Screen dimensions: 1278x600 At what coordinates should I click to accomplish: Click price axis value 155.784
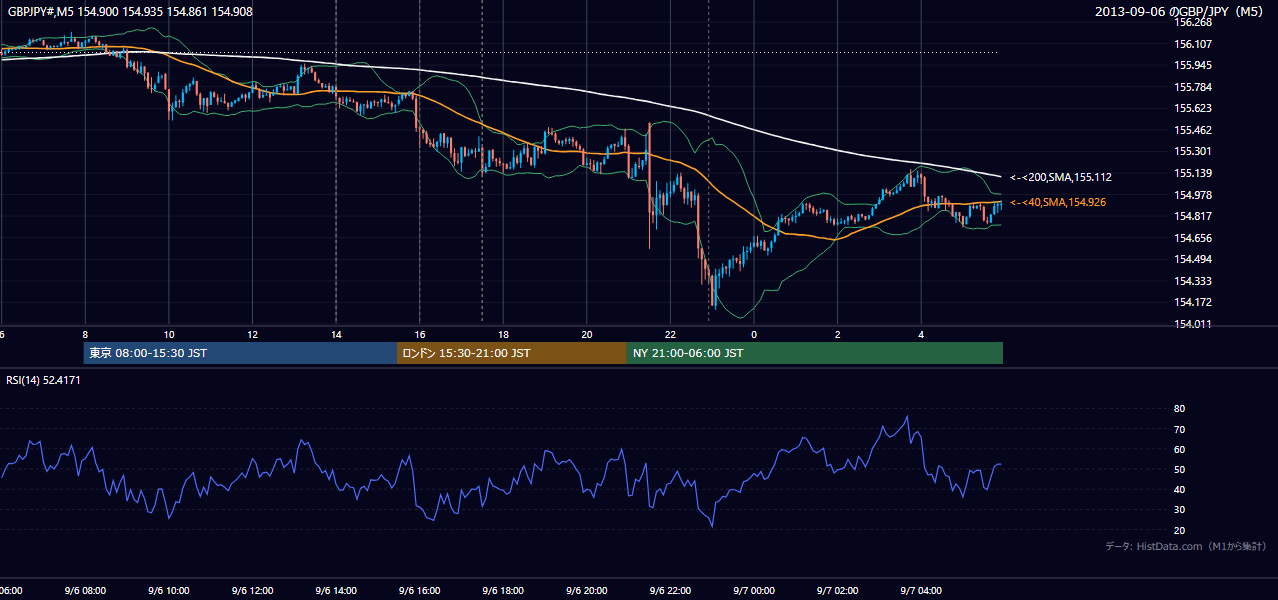(1191, 87)
